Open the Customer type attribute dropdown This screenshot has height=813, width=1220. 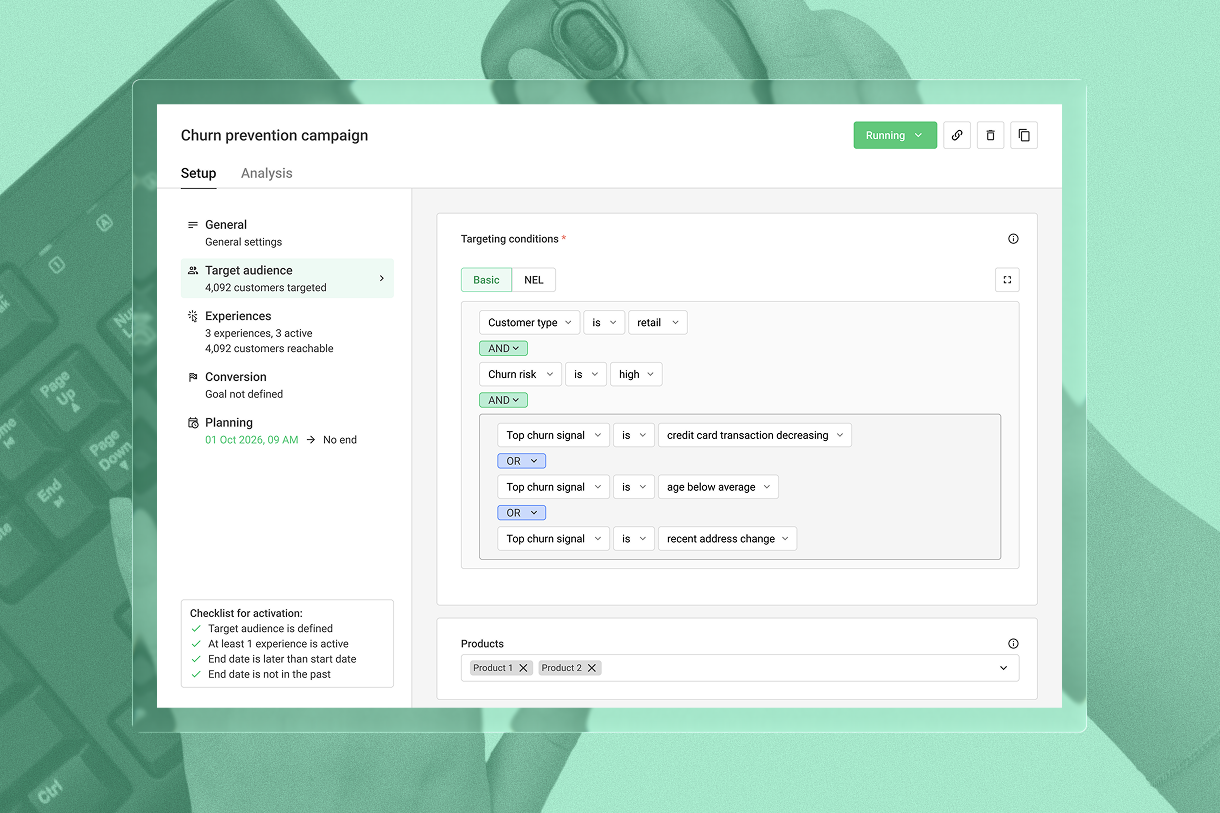coord(529,322)
